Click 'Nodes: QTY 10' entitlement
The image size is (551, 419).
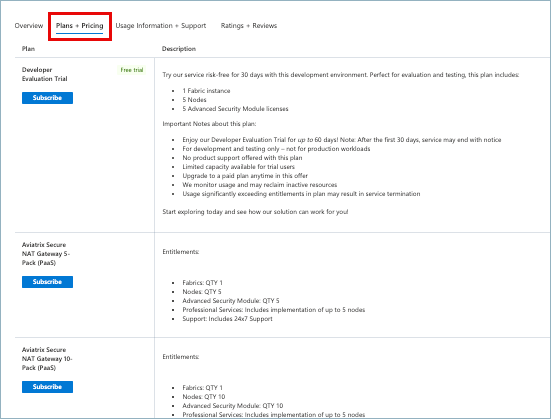[203, 397]
